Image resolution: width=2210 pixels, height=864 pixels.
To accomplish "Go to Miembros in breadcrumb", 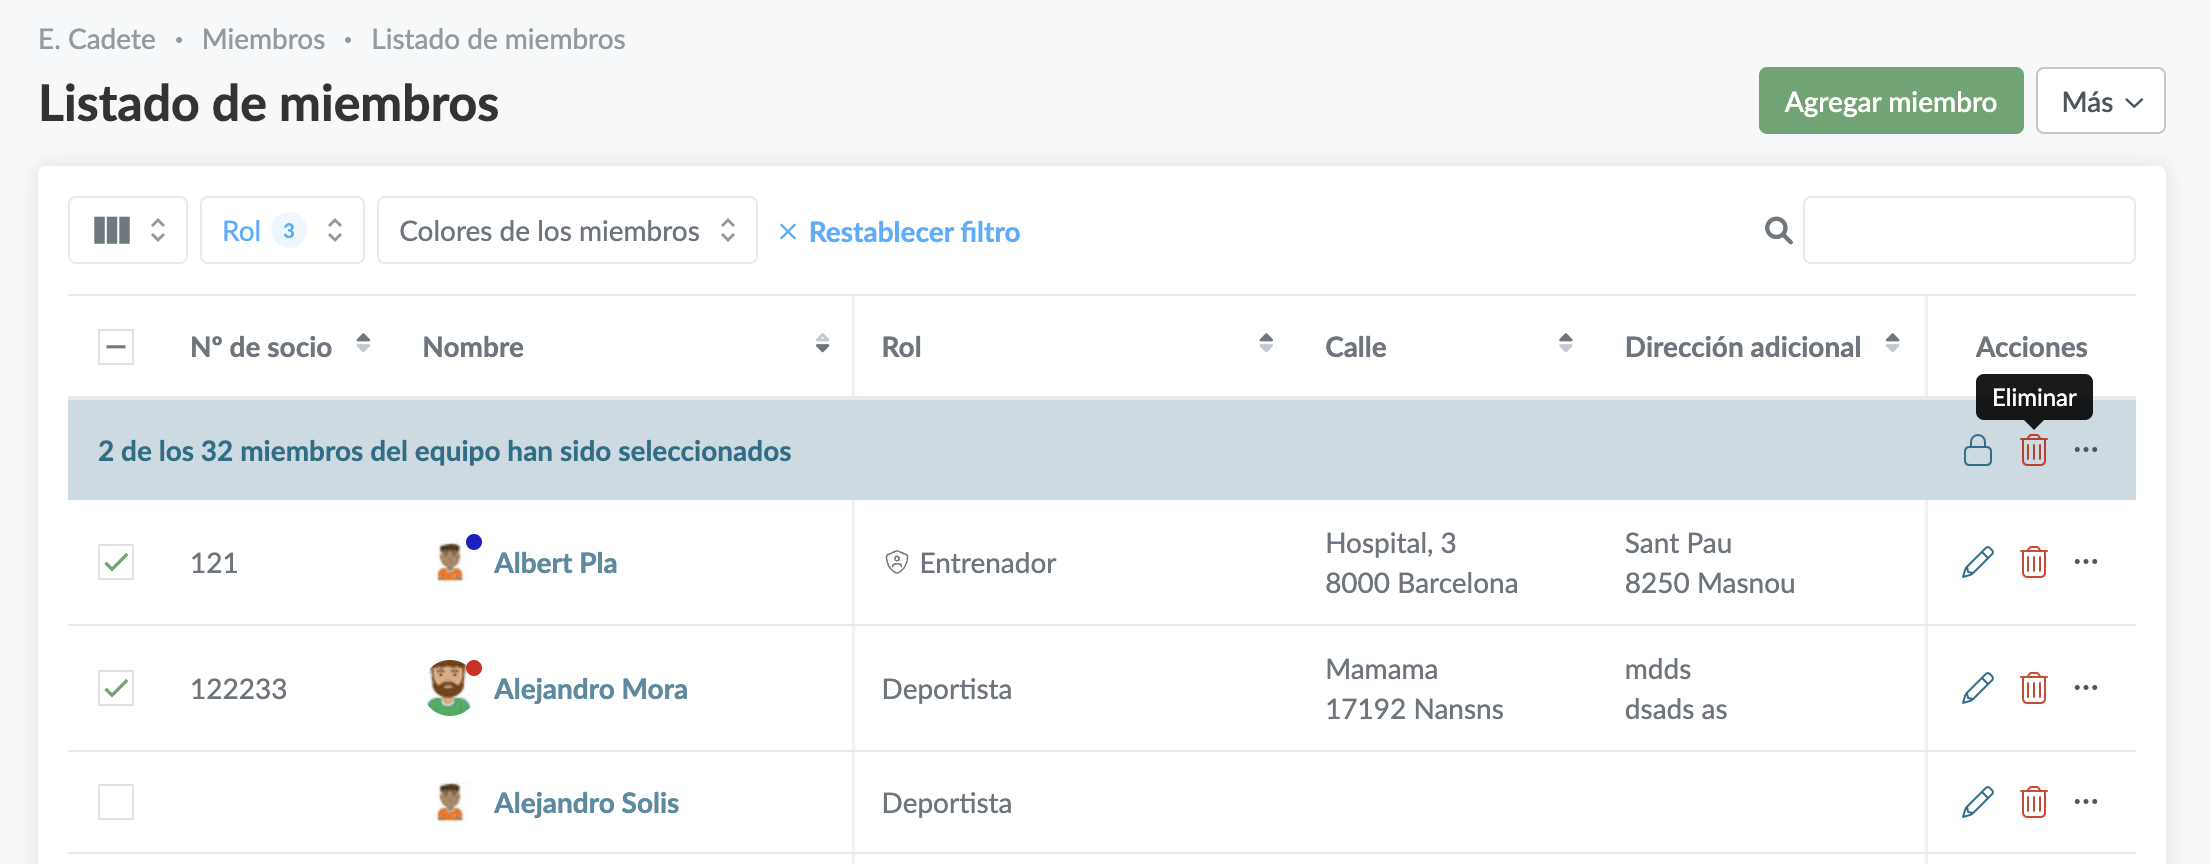I will coord(263,39).
